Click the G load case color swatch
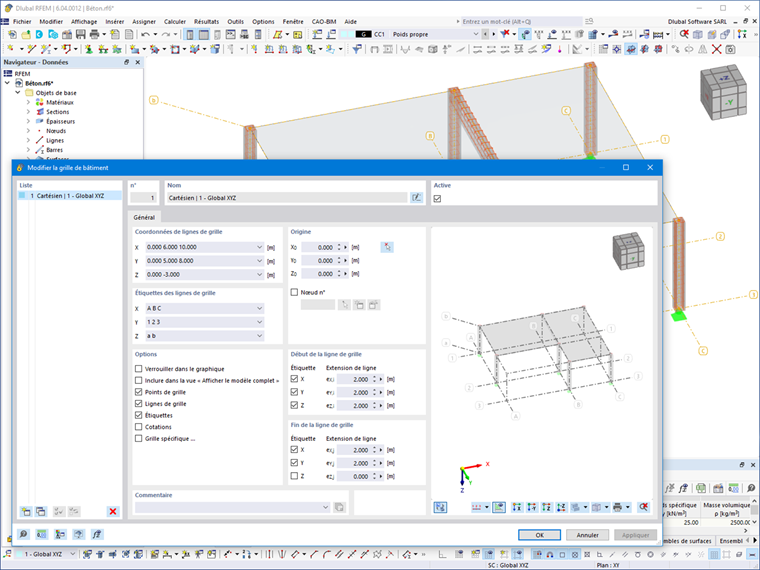This screenshot has width=760, height=570. pos(363,34)
